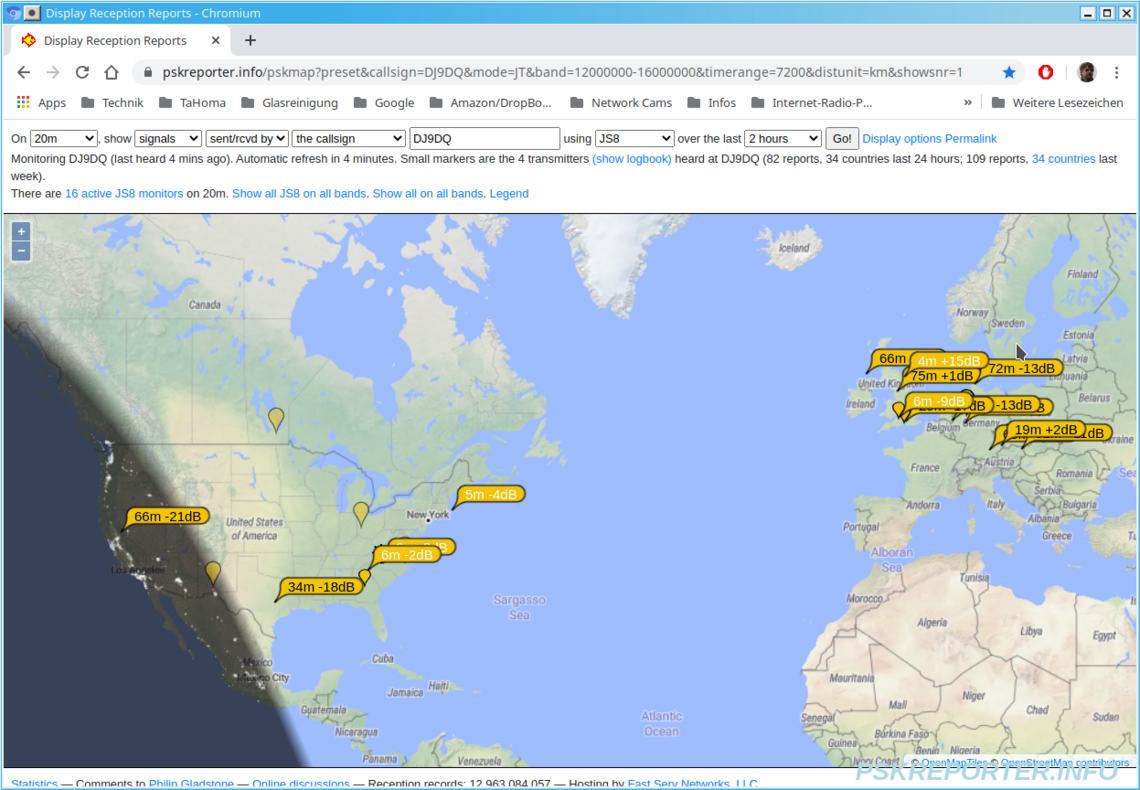Screen dimensions: 1140x790
Task: Zoom in the map with plus button
Action: tap(21, 232)
